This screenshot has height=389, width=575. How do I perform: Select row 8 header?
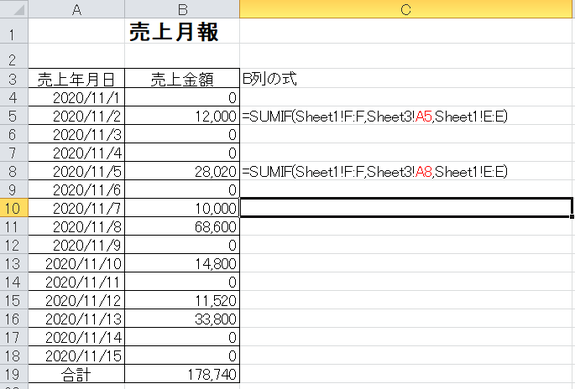click(14, 171)
